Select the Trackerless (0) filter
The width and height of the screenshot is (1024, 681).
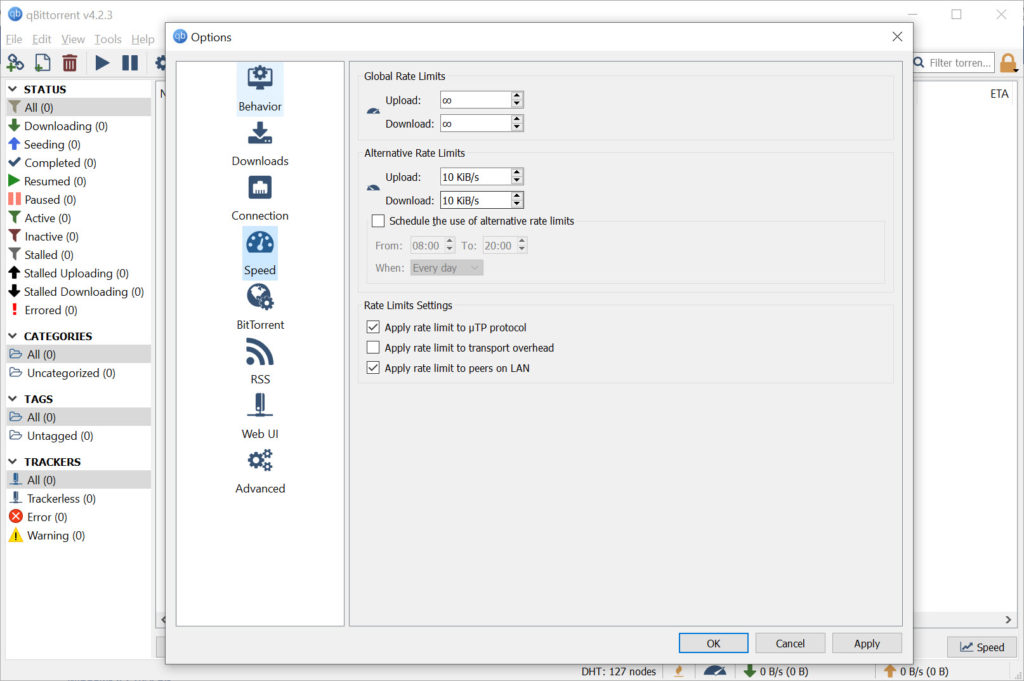(x=52, y=499)
